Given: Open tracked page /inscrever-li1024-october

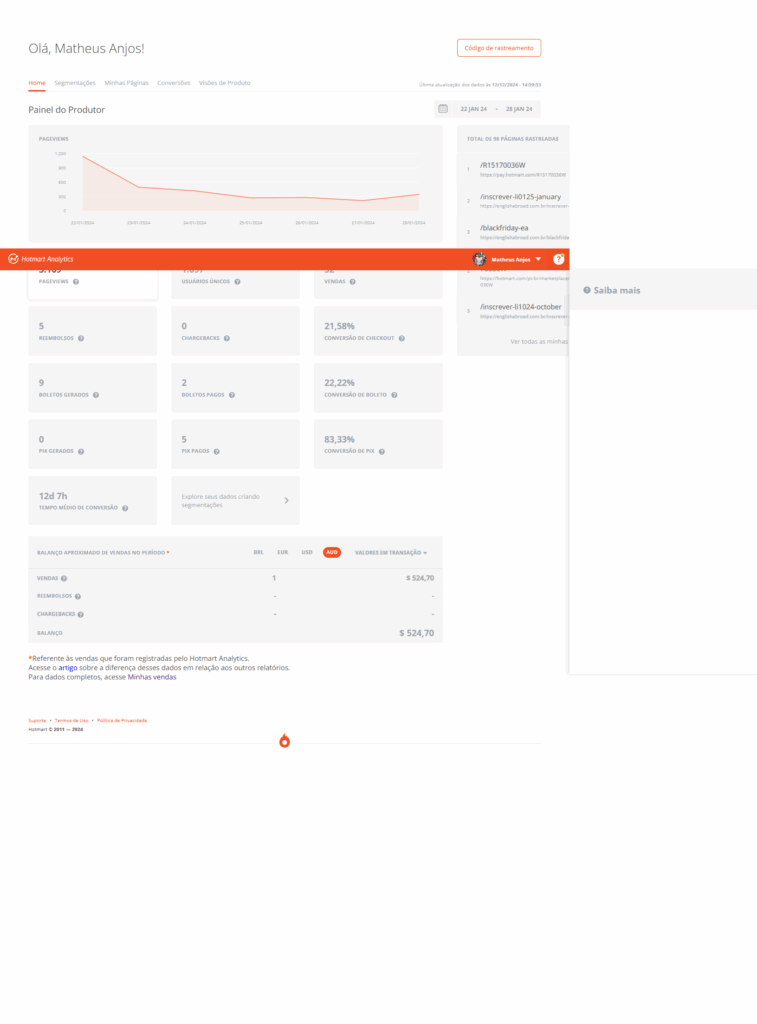Looking at the screenshot, I should 521,307.
